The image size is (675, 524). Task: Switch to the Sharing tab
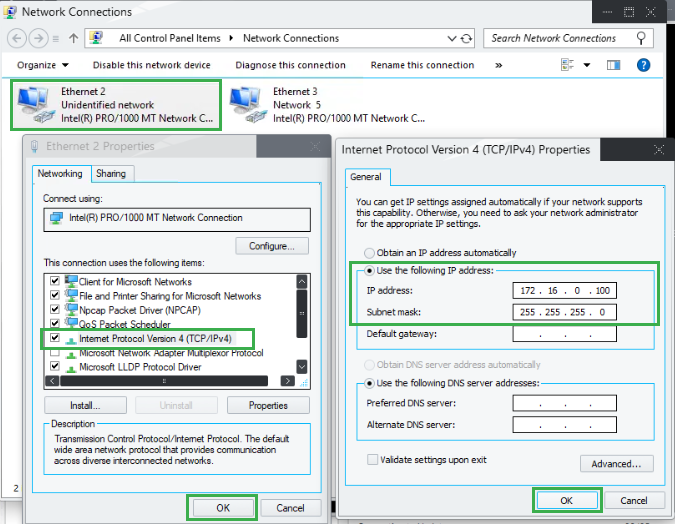111,174
